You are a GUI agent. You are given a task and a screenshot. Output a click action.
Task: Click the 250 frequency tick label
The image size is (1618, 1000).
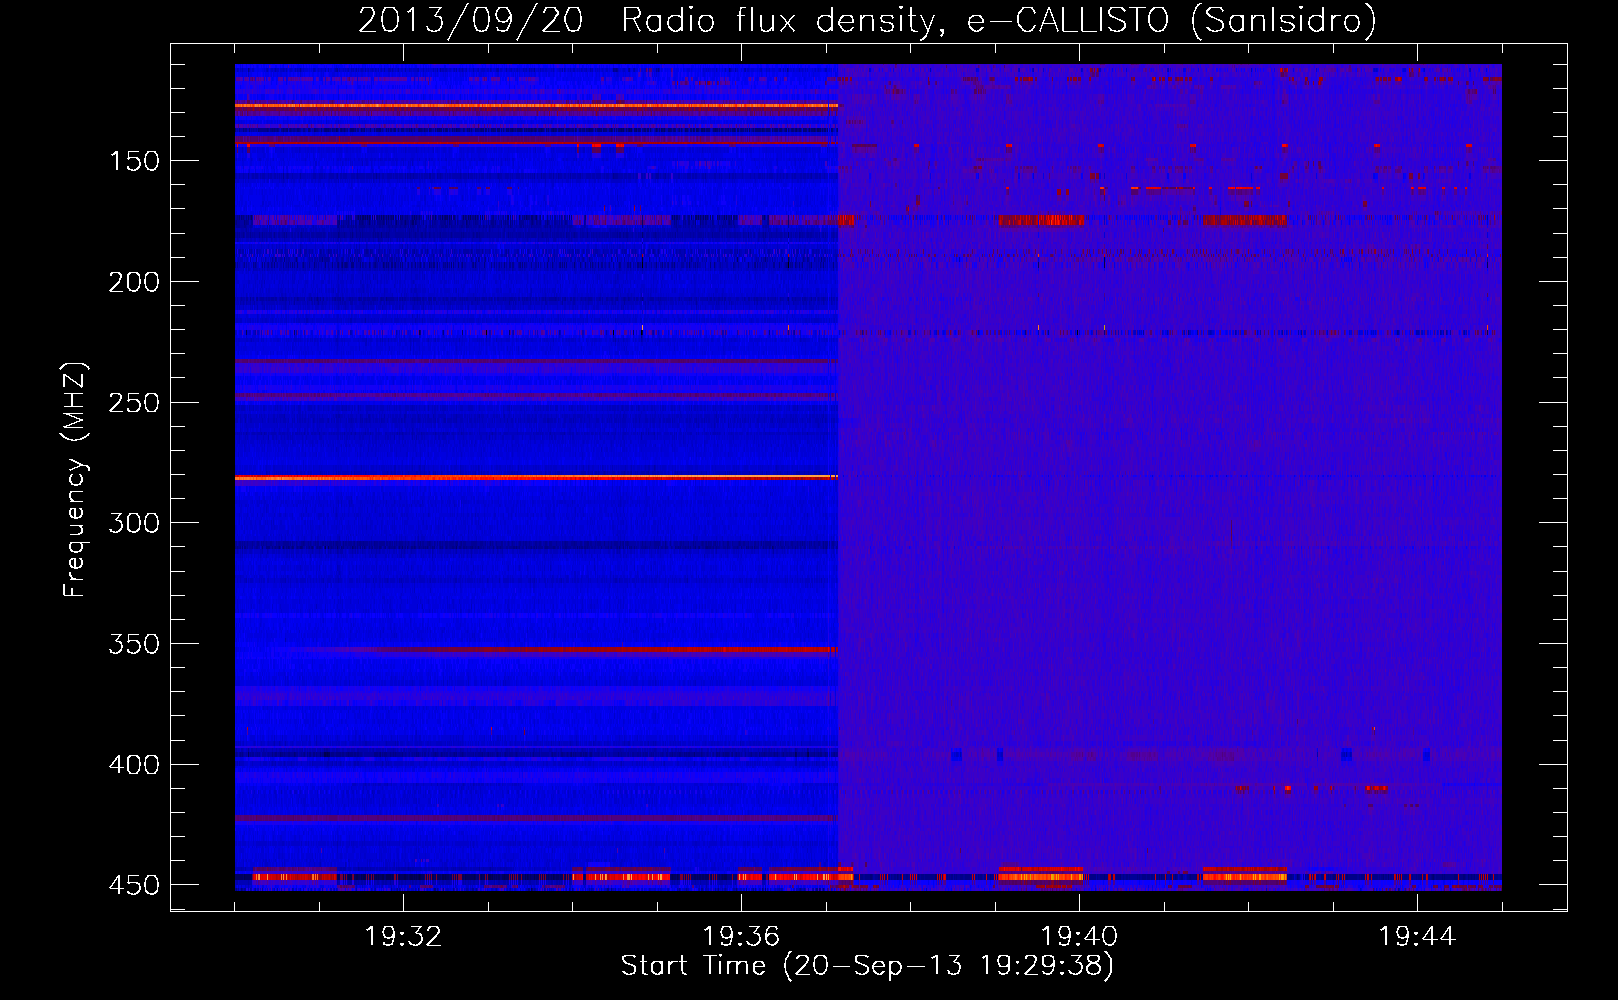tap(134, 403)
